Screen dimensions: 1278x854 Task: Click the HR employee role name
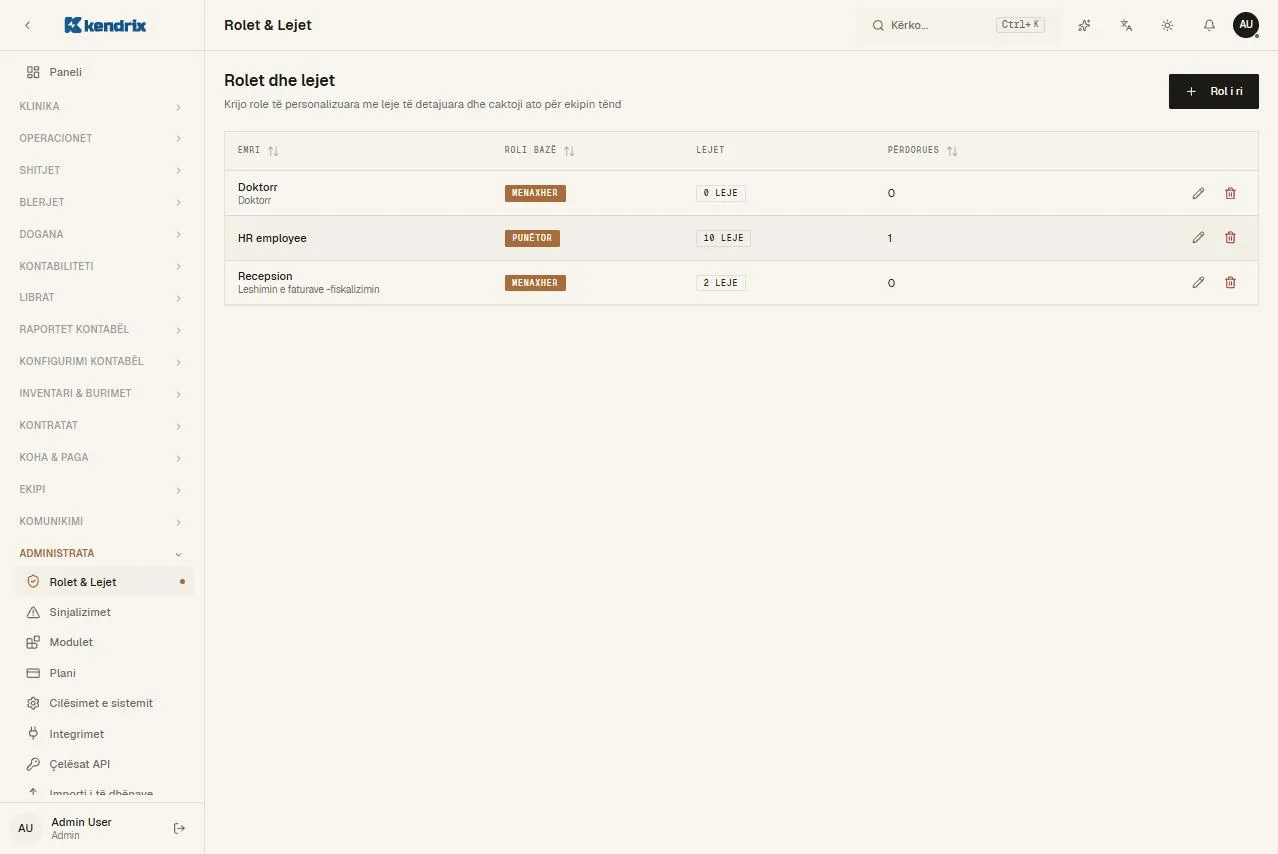pos(272,238)
